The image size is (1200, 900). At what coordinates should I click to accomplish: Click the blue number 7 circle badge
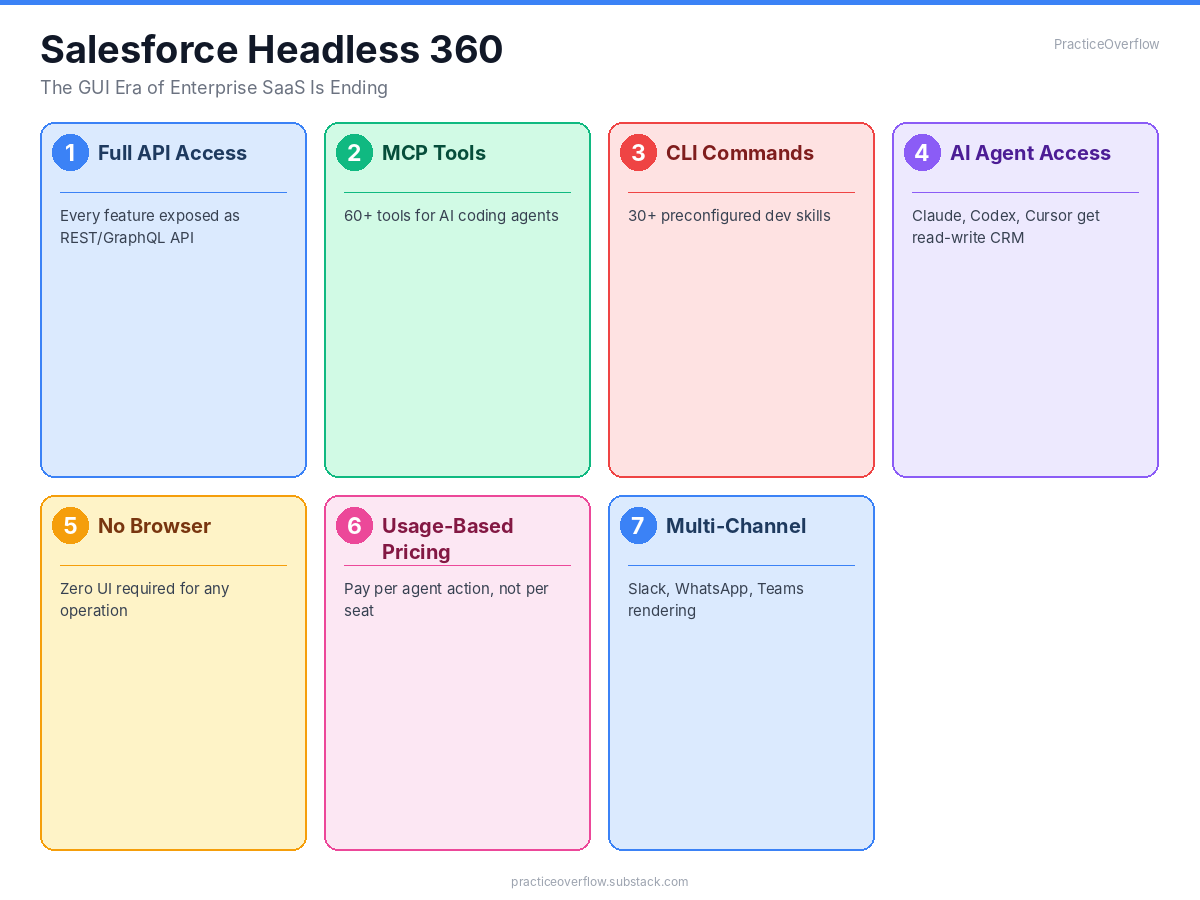(638, 526)
